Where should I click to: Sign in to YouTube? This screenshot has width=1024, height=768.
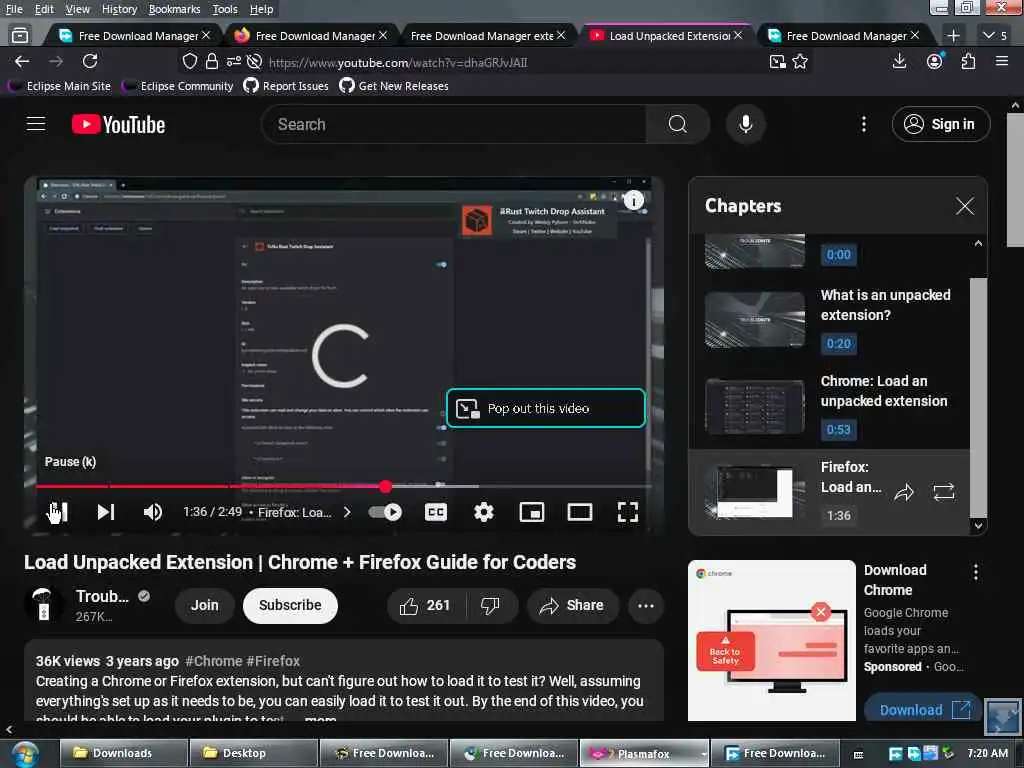pos(941,124)
